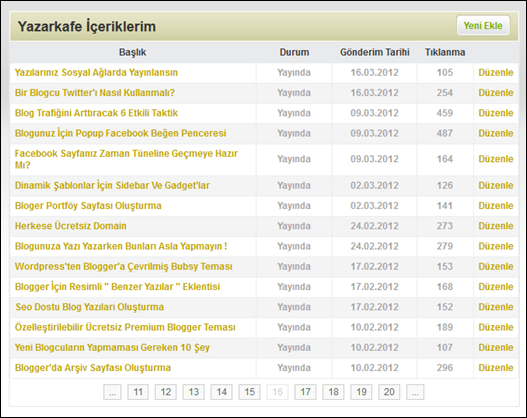Click Düzenle for Facebook Sayfanız Zaman Tüneline row
The image size is (527, 418).
[496, 159]
